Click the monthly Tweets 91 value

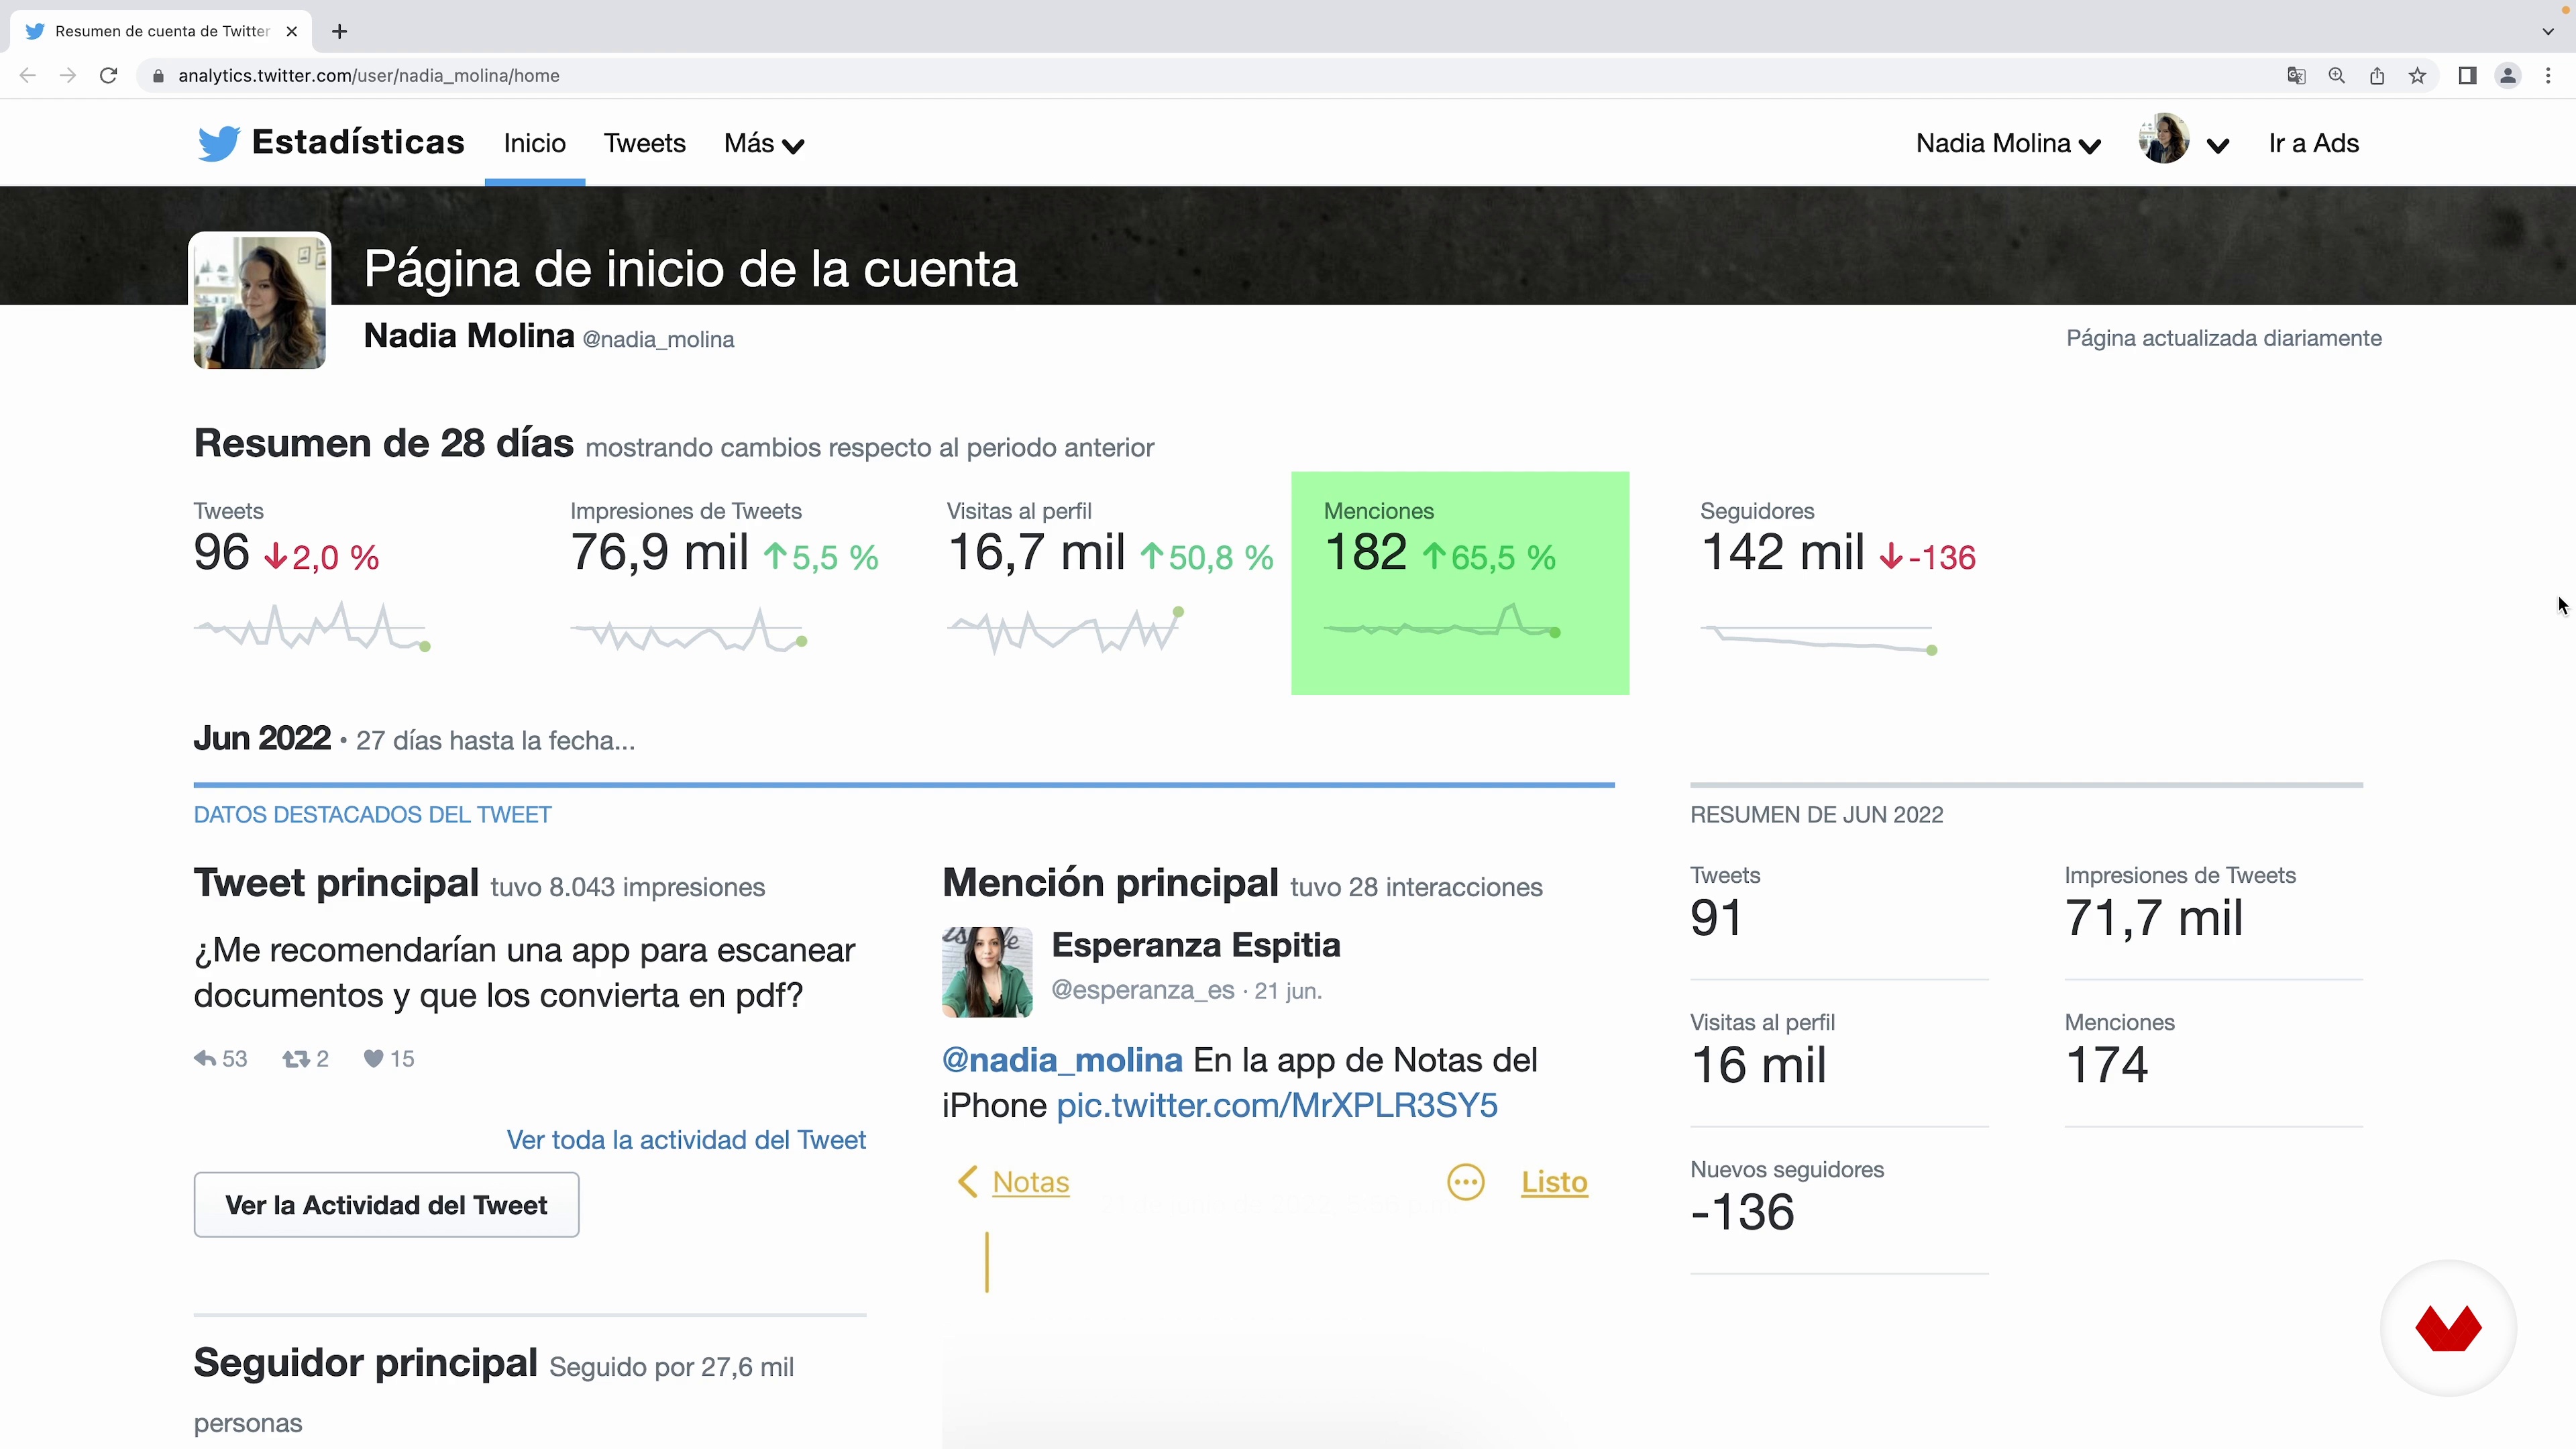tap(1716, 918)
